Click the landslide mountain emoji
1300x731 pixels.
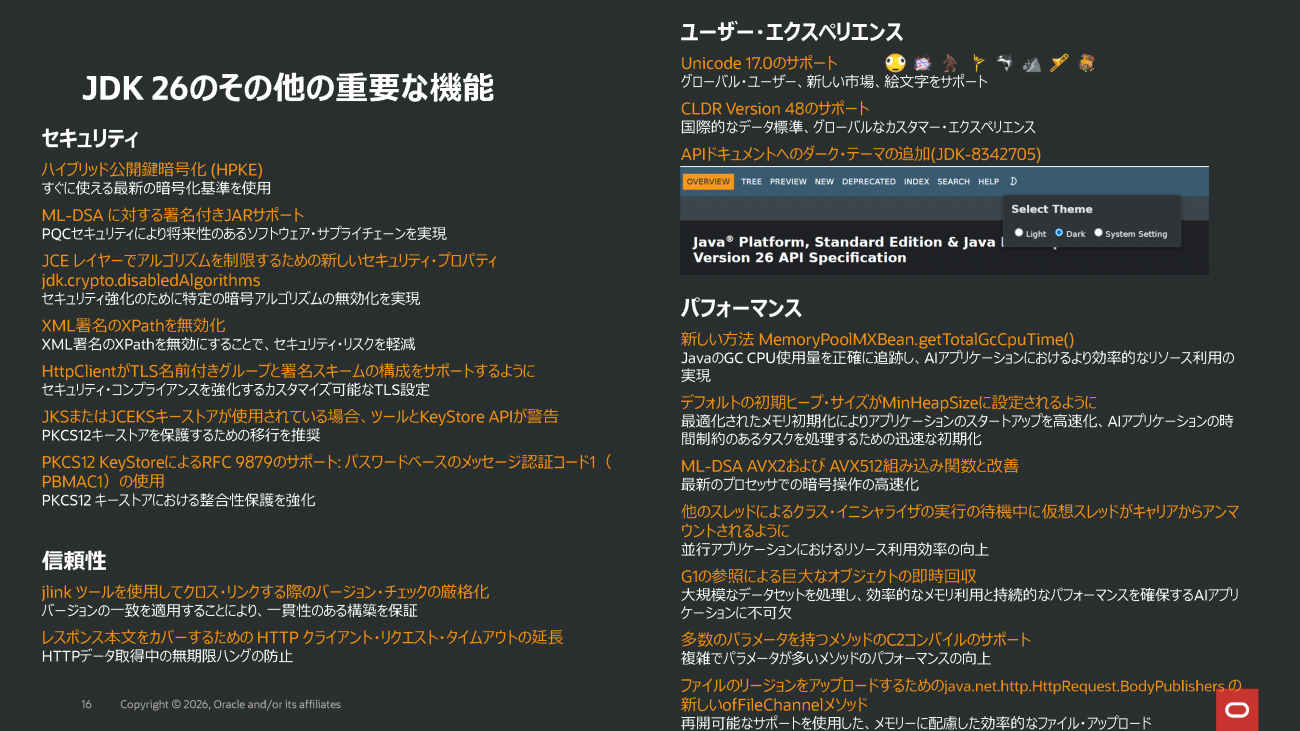pos(1032,64)
